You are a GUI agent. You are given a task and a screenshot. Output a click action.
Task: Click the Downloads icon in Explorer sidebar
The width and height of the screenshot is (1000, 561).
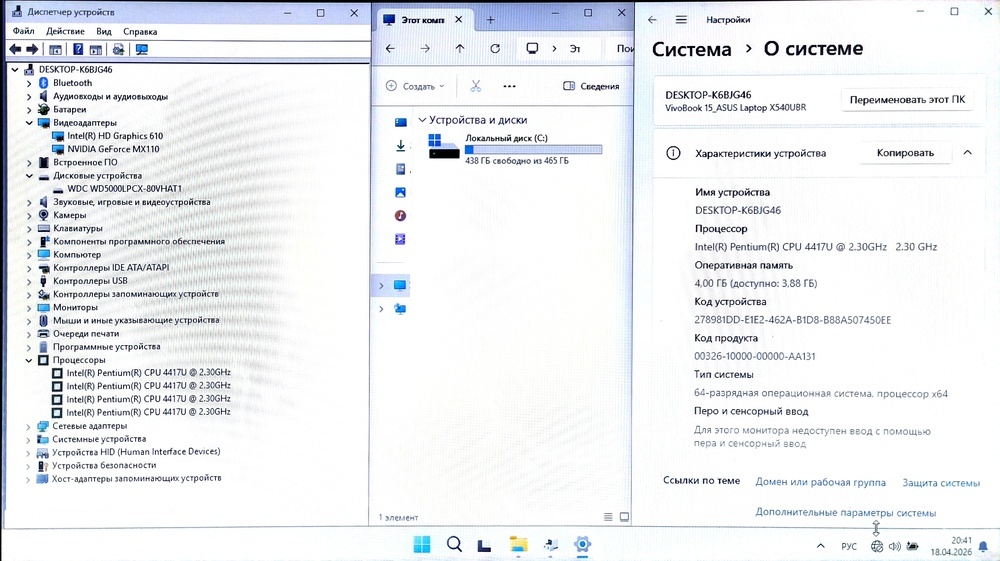click(401, 146)
